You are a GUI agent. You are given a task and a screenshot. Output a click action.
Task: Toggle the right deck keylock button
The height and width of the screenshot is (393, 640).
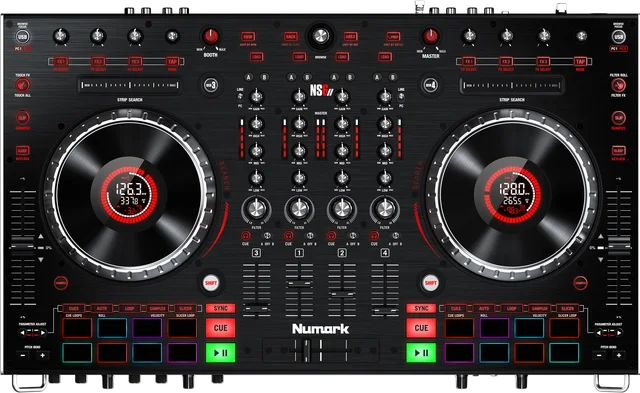tap(618, 151)
